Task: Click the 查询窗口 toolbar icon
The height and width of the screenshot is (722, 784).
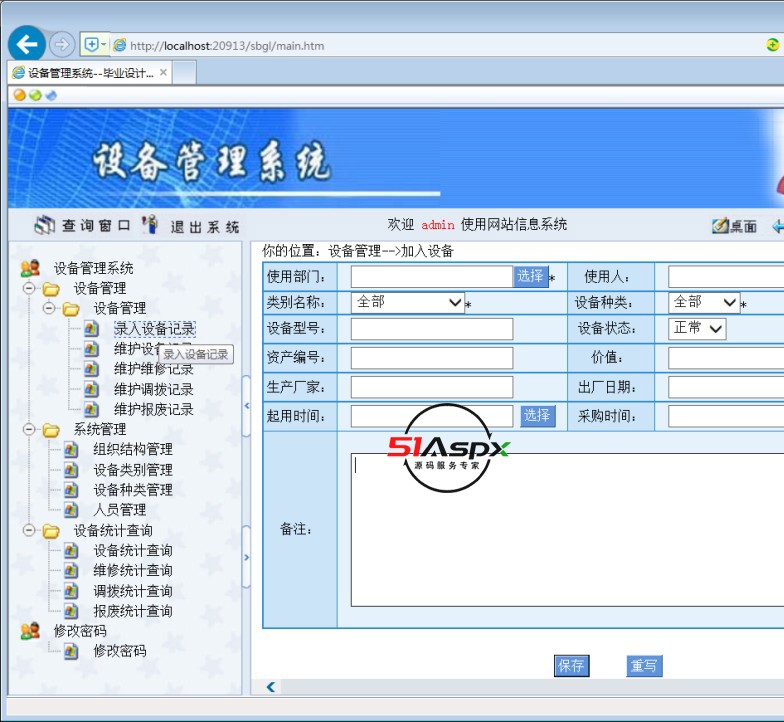Action: click(x=45, y=226)
